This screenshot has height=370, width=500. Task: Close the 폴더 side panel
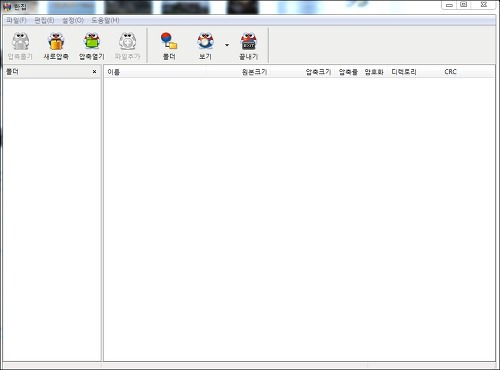coord(94,72)
